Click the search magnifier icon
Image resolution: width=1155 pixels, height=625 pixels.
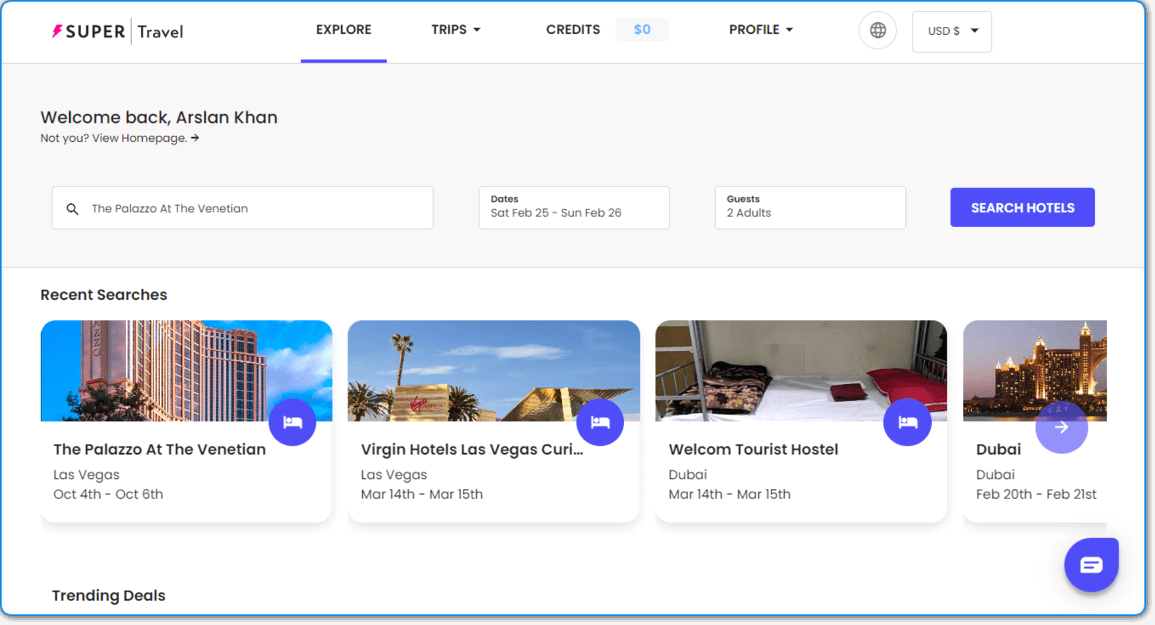72,209
